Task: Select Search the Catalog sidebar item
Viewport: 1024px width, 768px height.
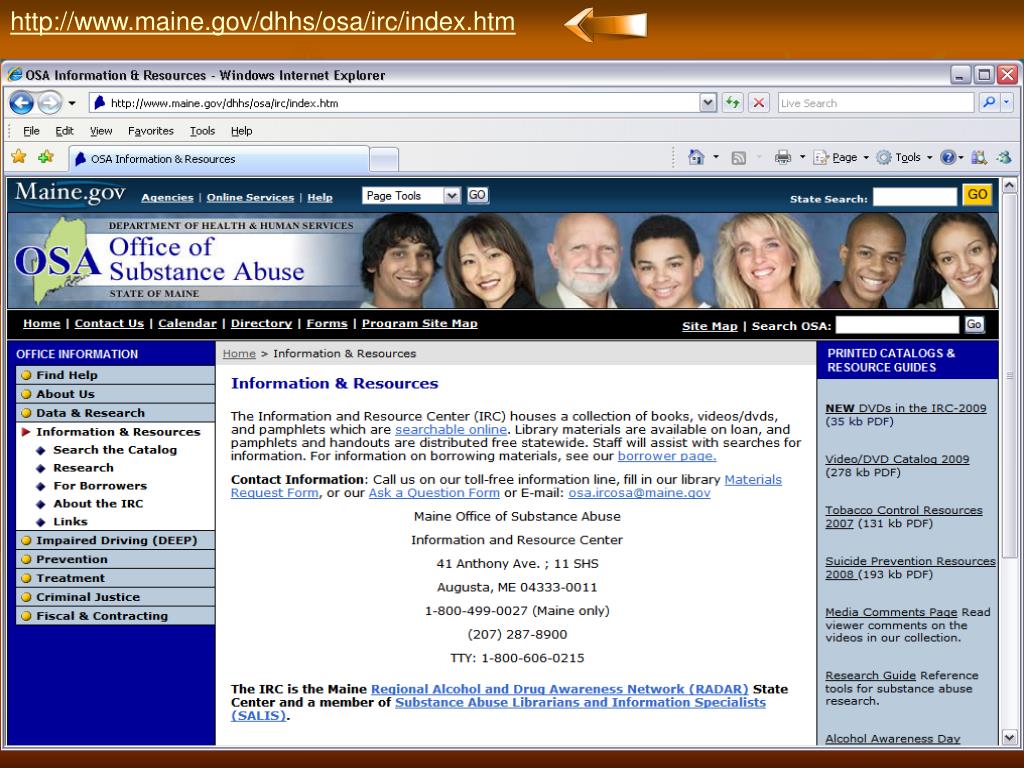Action: pyautogui.click(x=115, y=450)
